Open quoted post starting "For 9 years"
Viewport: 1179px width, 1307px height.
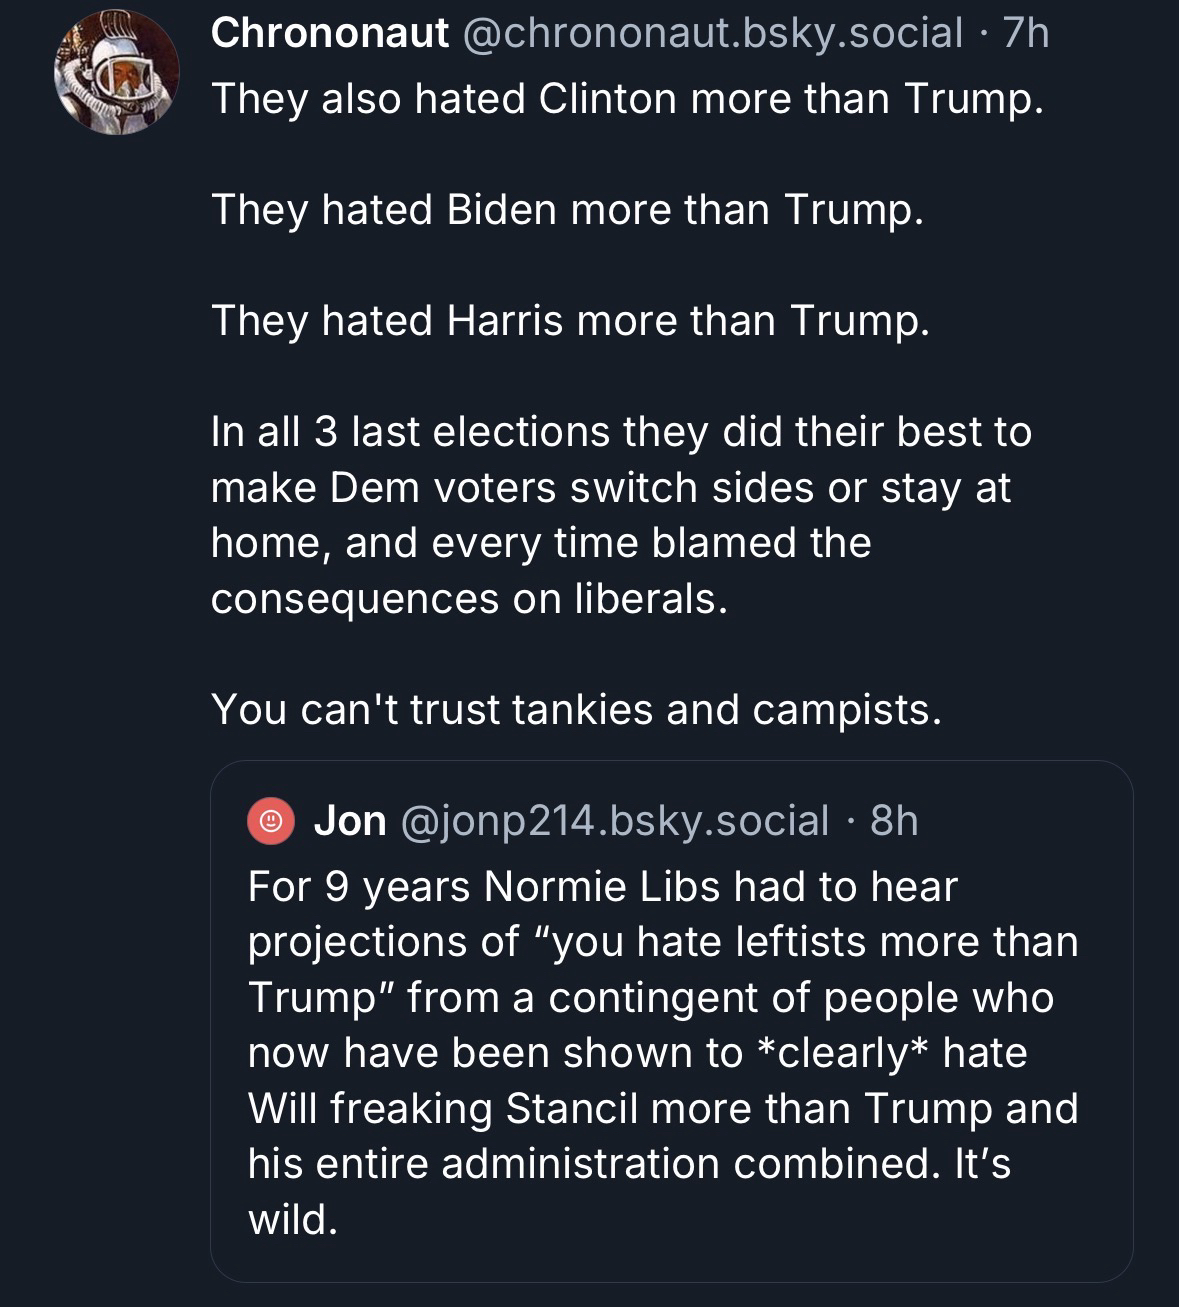pos(602,887)
